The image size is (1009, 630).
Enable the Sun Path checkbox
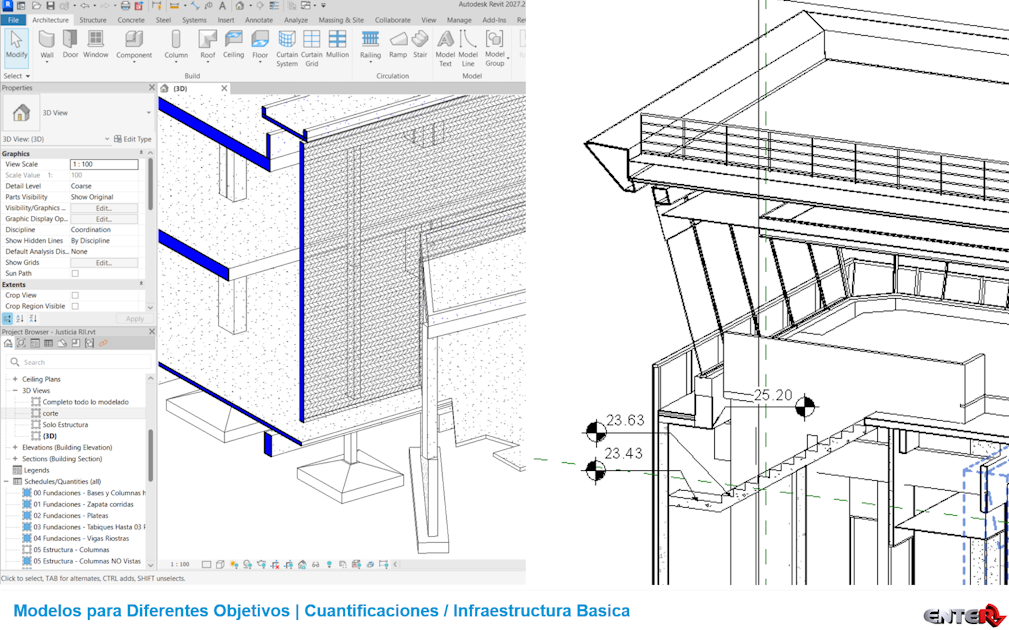(75, 273)
